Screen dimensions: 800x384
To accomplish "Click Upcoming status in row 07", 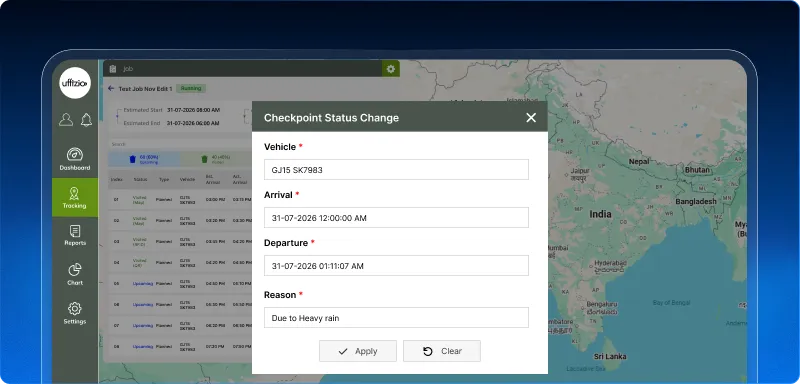I will coord(143,325).
